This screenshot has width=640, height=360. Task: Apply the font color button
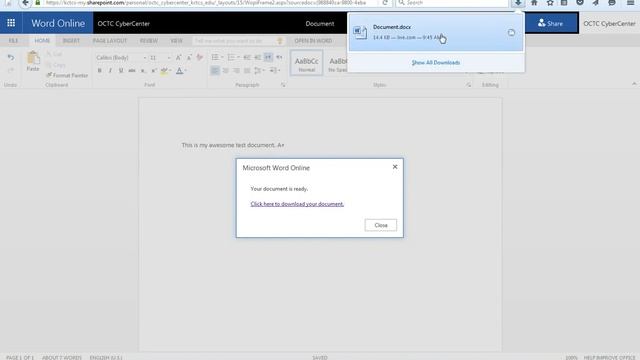click(x=179, y=71)
